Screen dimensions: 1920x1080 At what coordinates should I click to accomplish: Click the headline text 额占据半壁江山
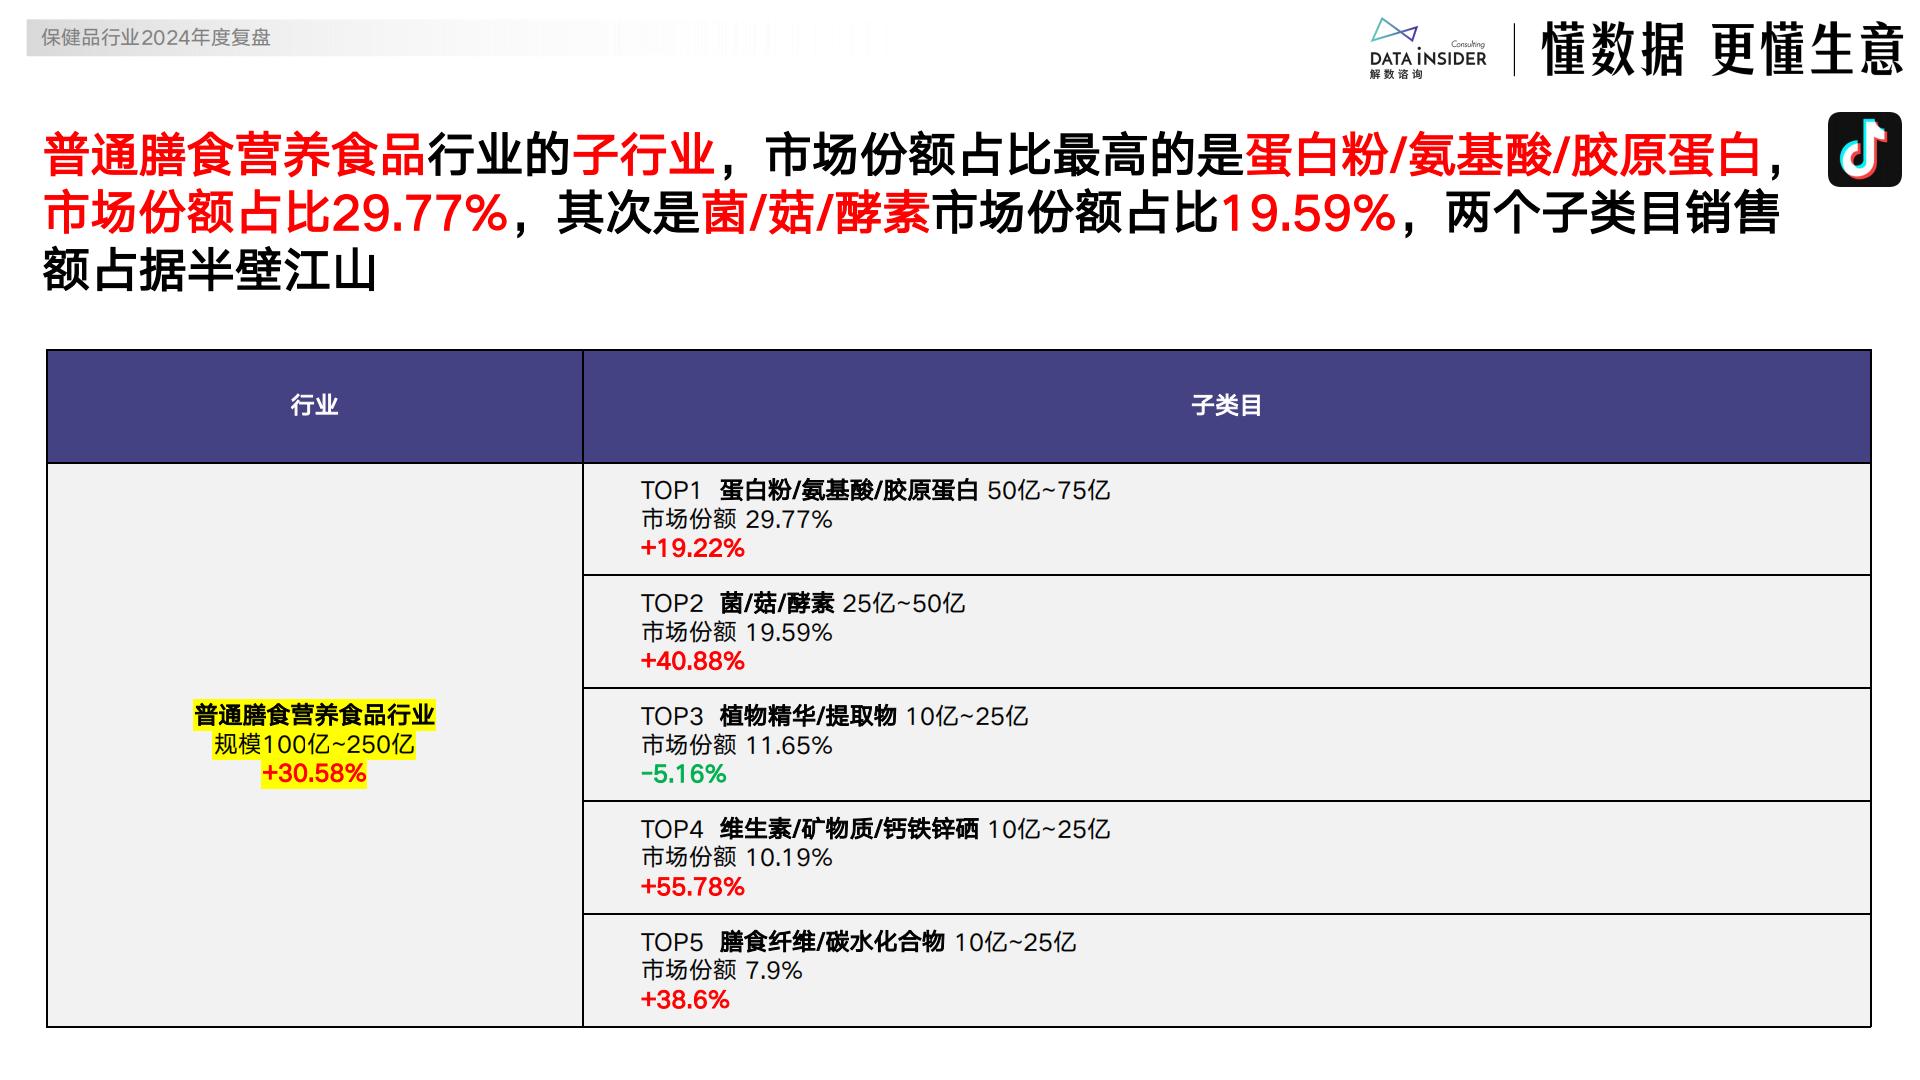(x=210, y=271)
